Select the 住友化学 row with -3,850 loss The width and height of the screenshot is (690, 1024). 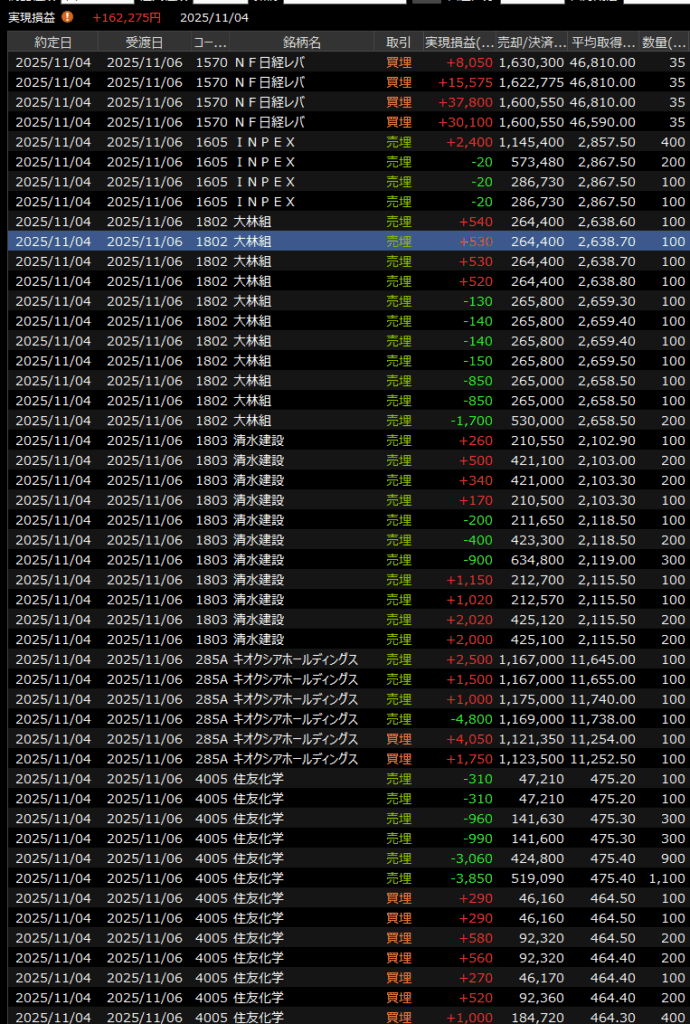pos(300,878)
